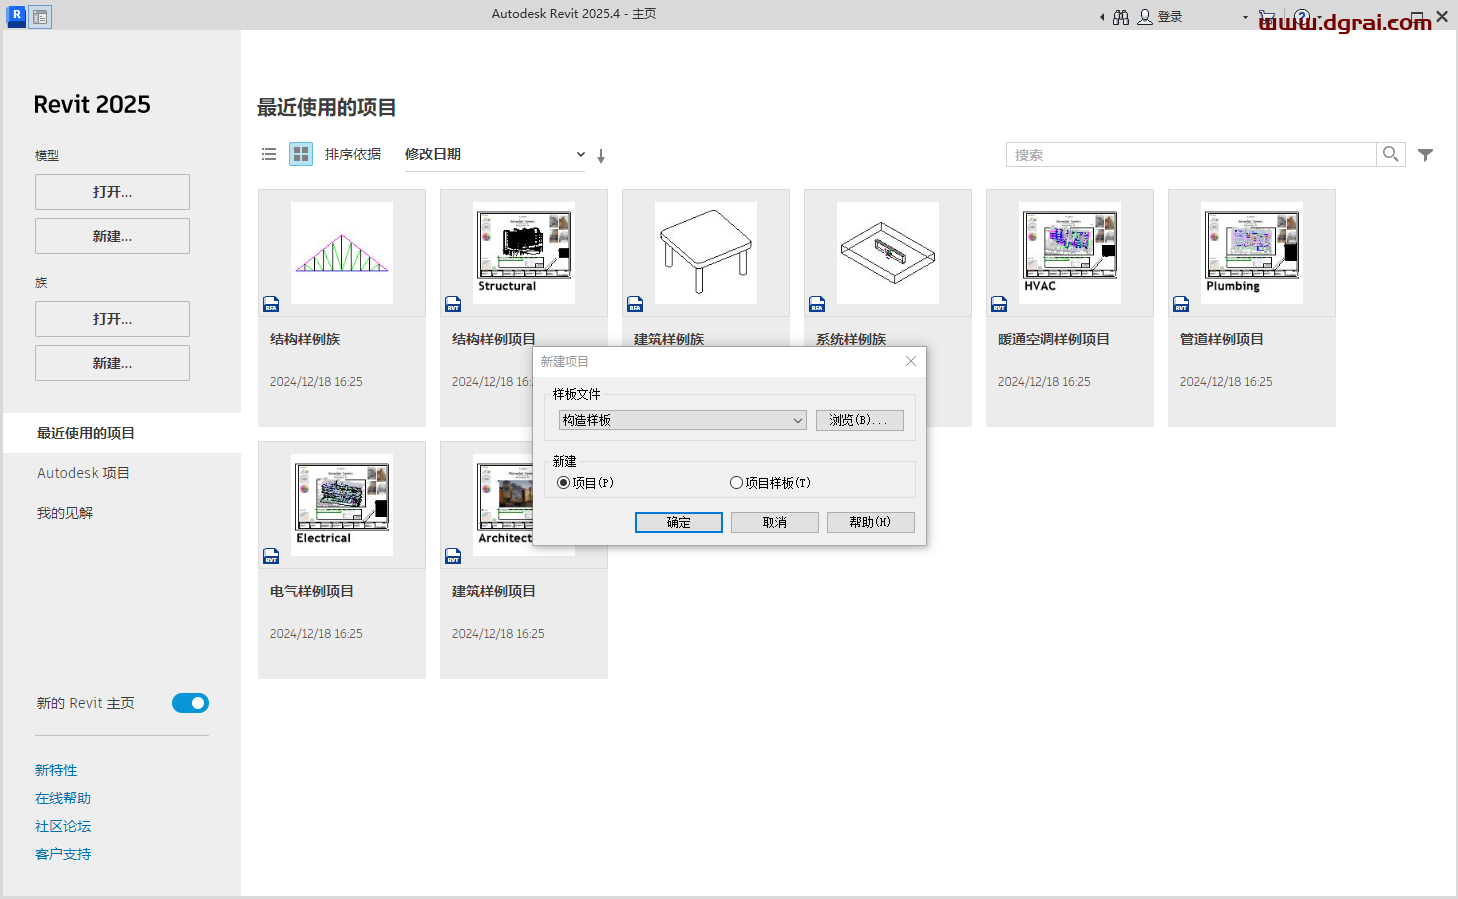Viewport: 1458px width, 899px height.
Task: Open the HVAC 暖通空调样例项目 thumbnail
Action: tap(1070, 253)
